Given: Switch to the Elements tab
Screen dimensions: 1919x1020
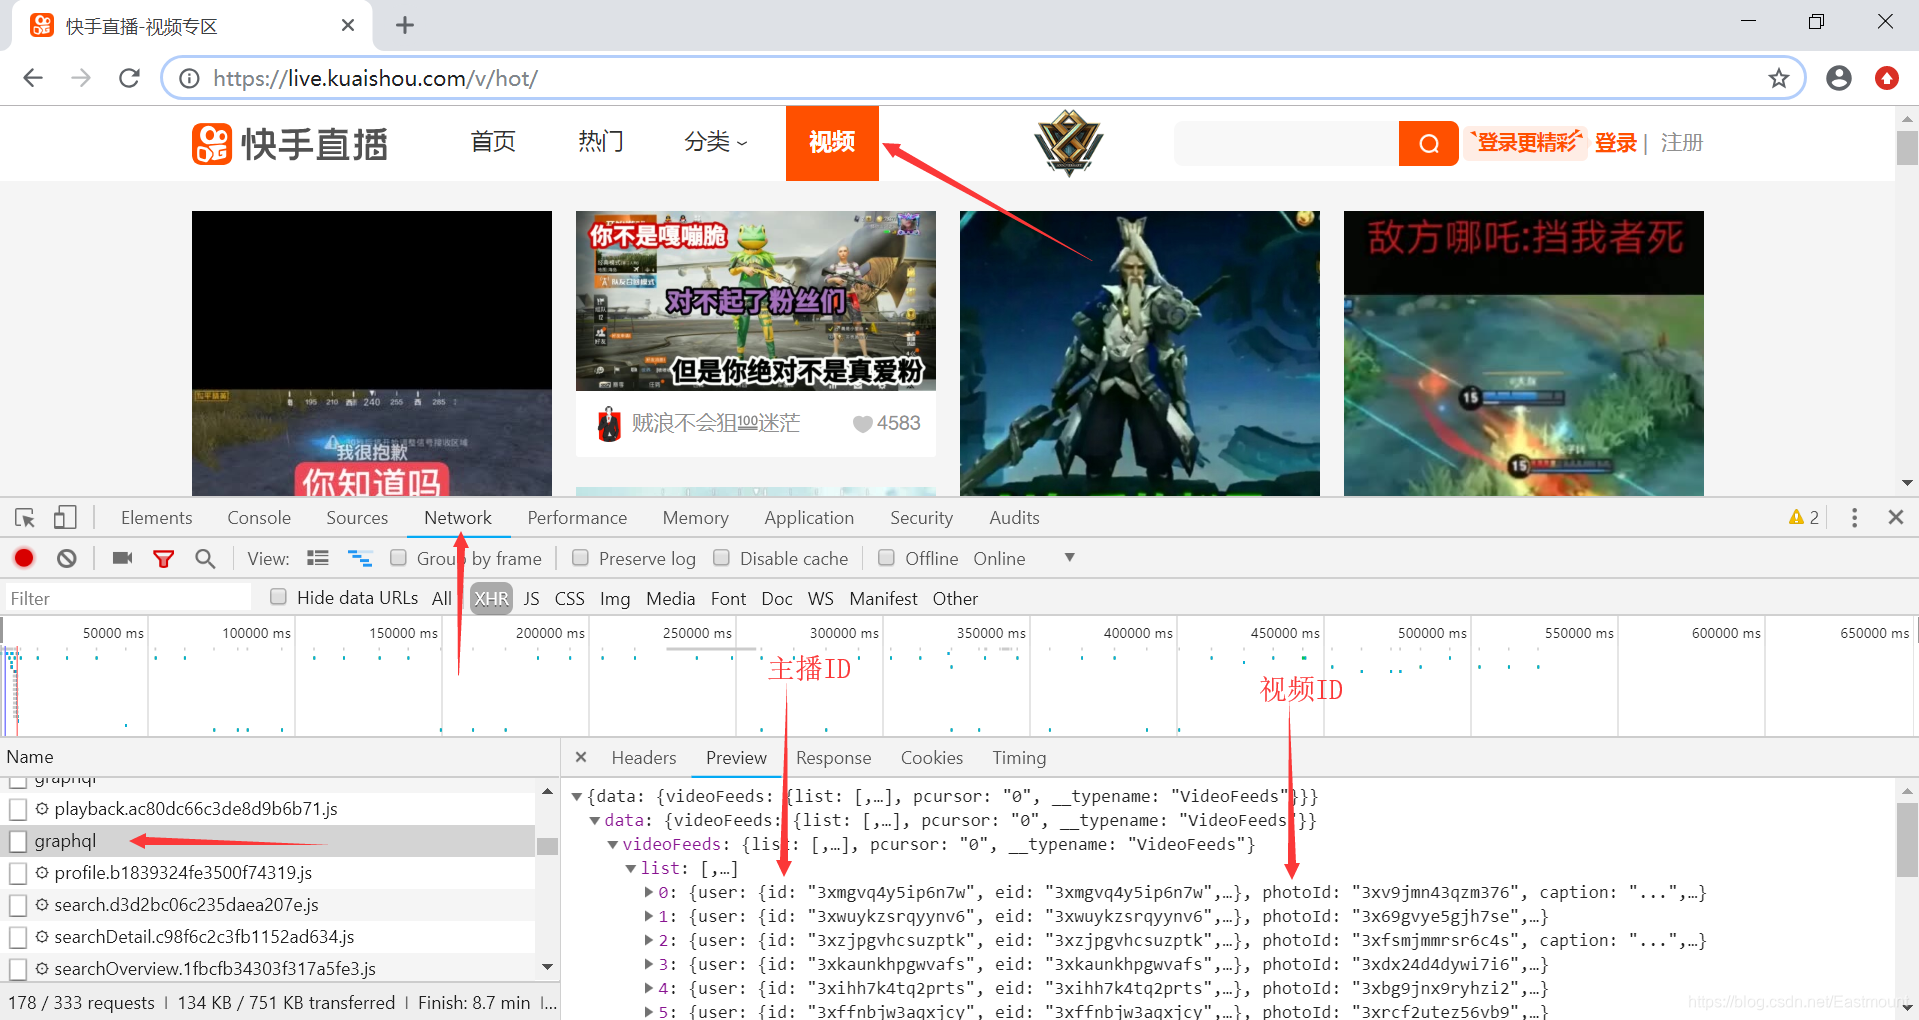Looking at the screenshot, I should (156, 517).
